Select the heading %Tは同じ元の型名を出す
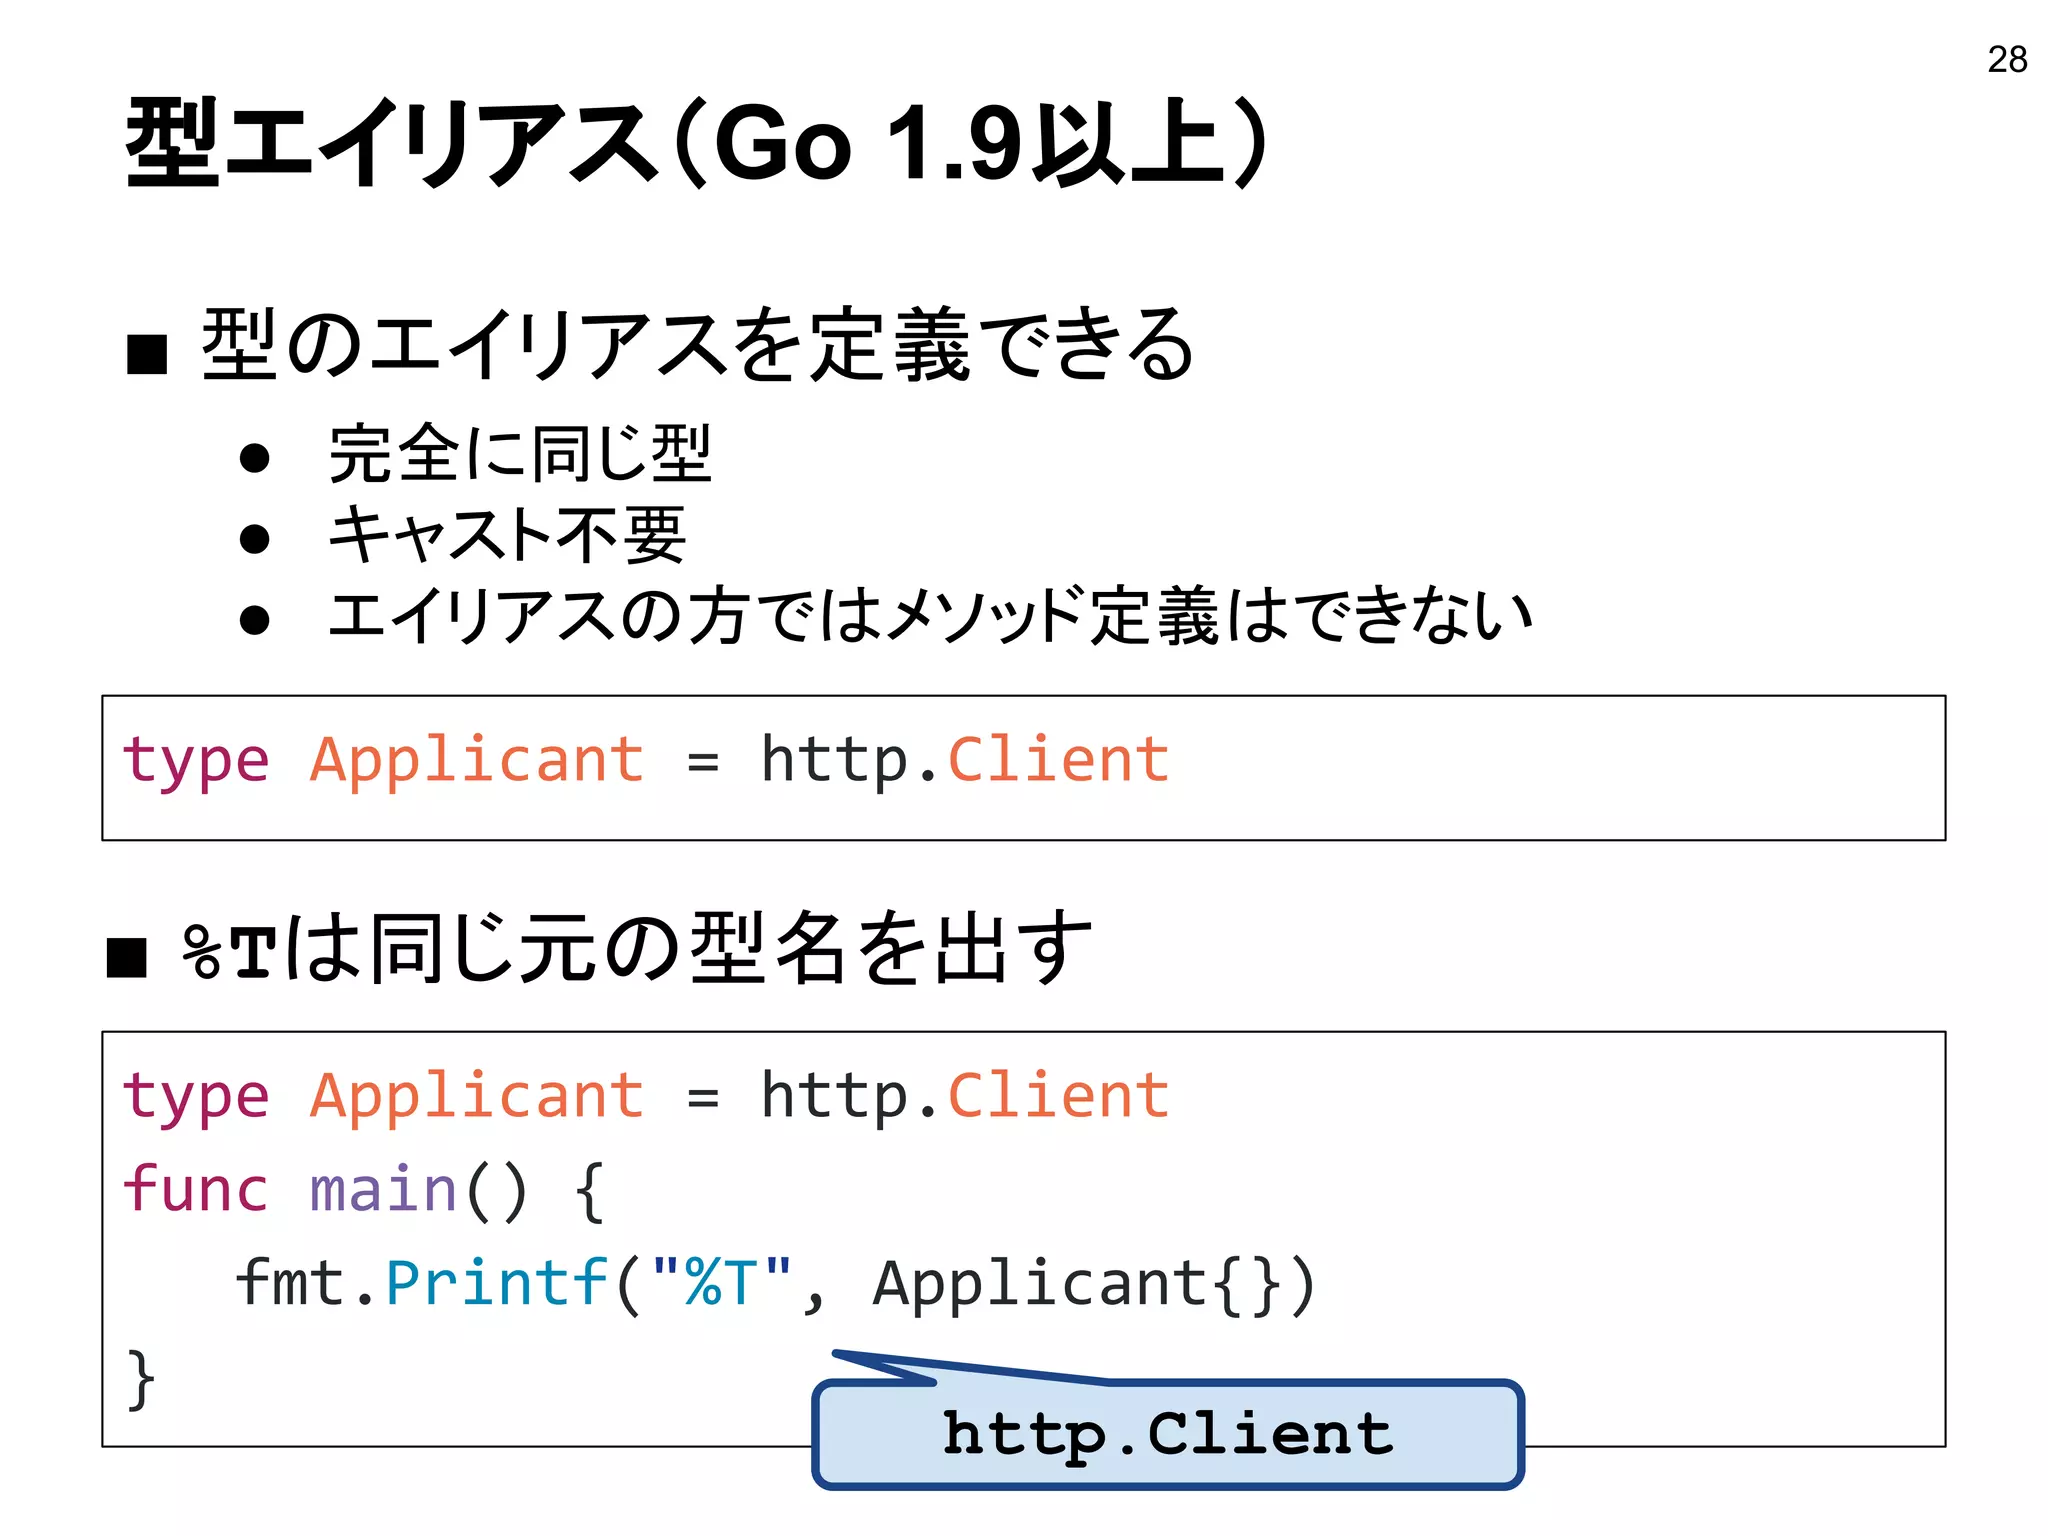 (637, 947)
